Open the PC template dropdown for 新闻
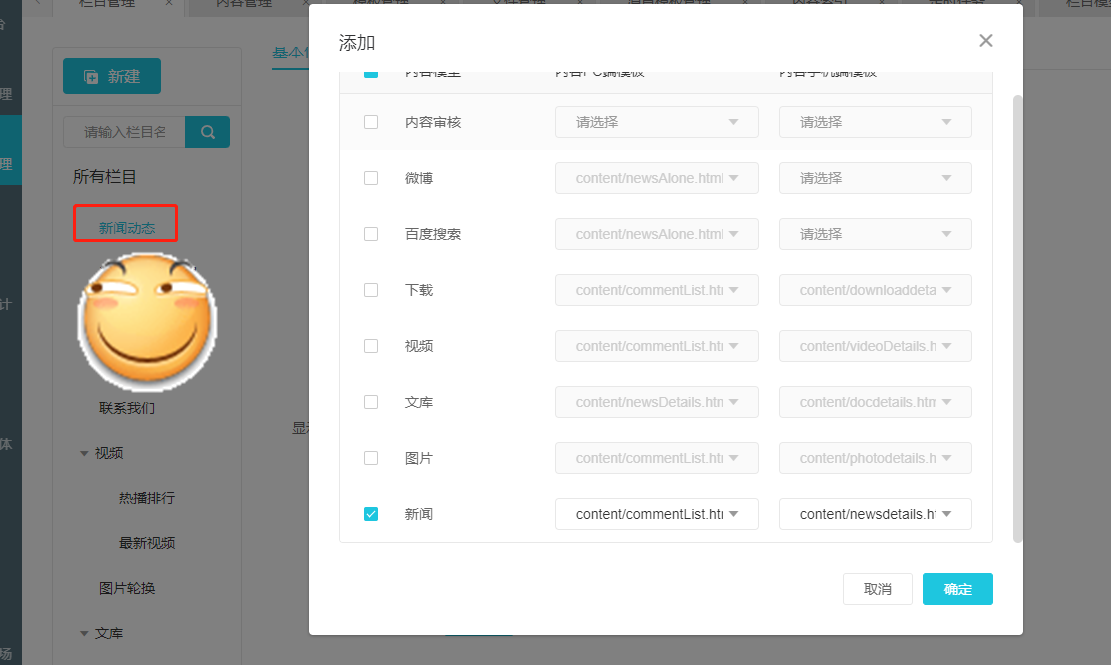Screen dimensions: 1111x665 point(656,514)
